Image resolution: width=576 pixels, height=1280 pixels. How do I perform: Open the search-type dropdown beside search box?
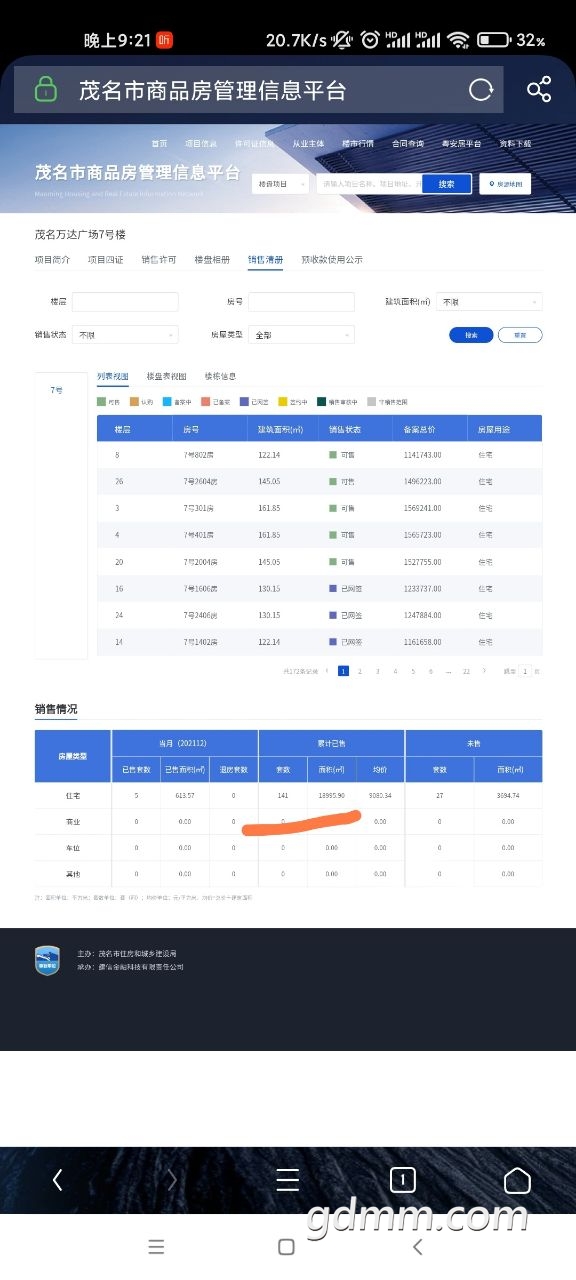[x=279, y=184]
